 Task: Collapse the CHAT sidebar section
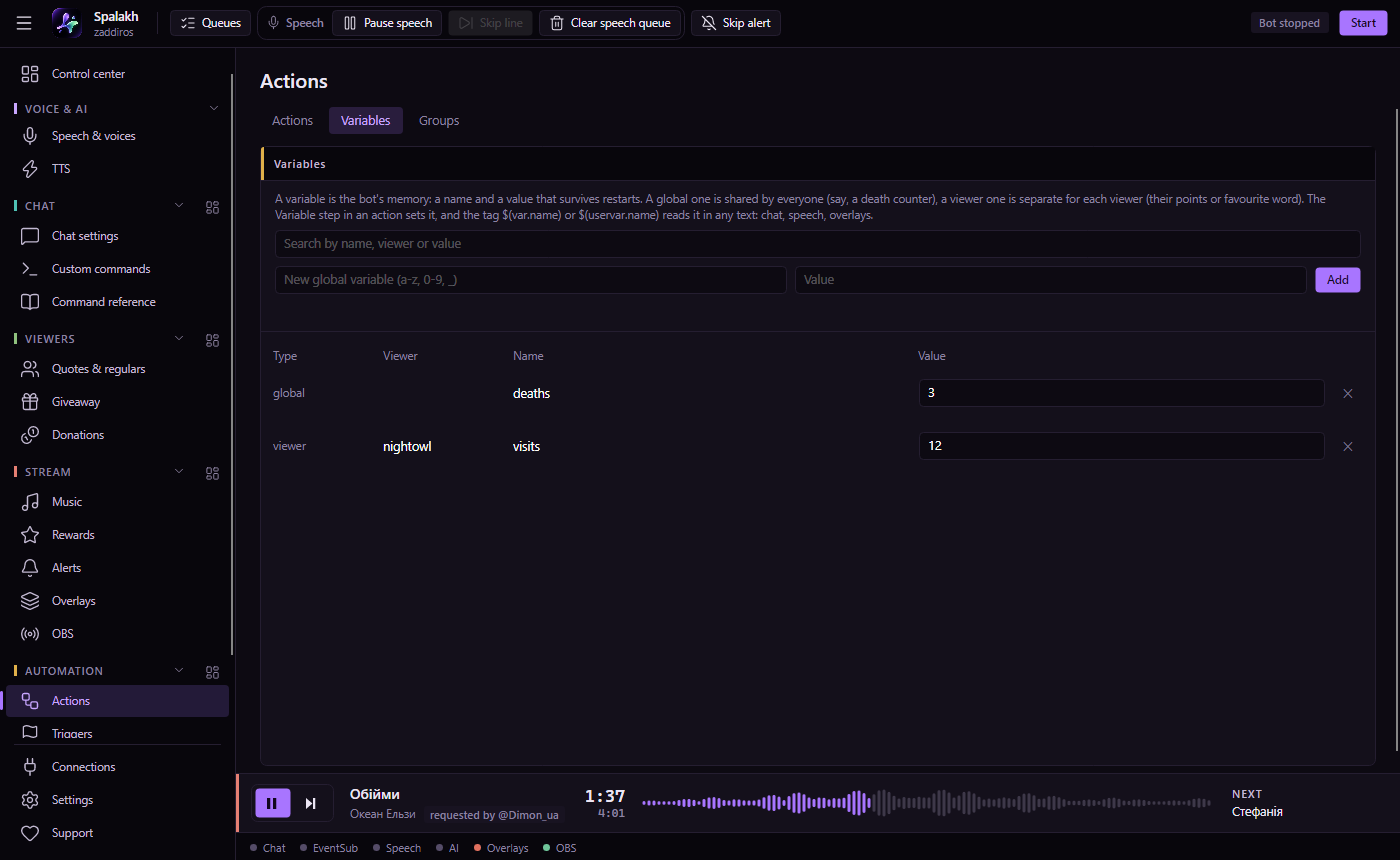point(180,206)
